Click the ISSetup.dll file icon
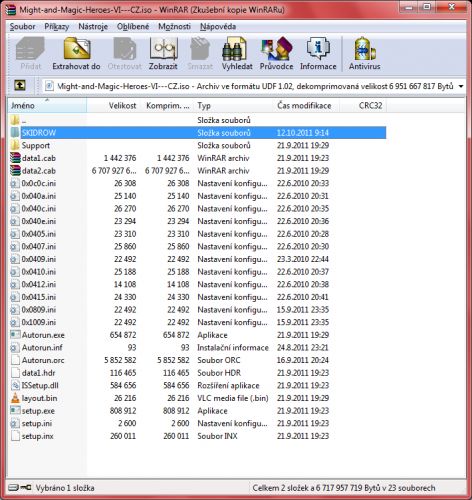The image size is (472, 500). click(x=15, y=385)
